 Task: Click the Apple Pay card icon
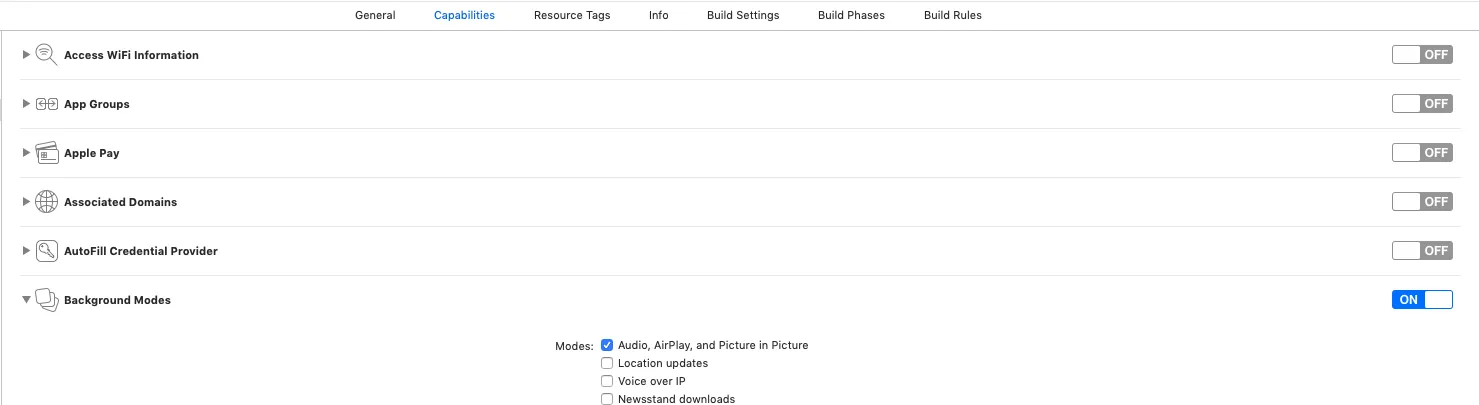(x=47, y=153)
